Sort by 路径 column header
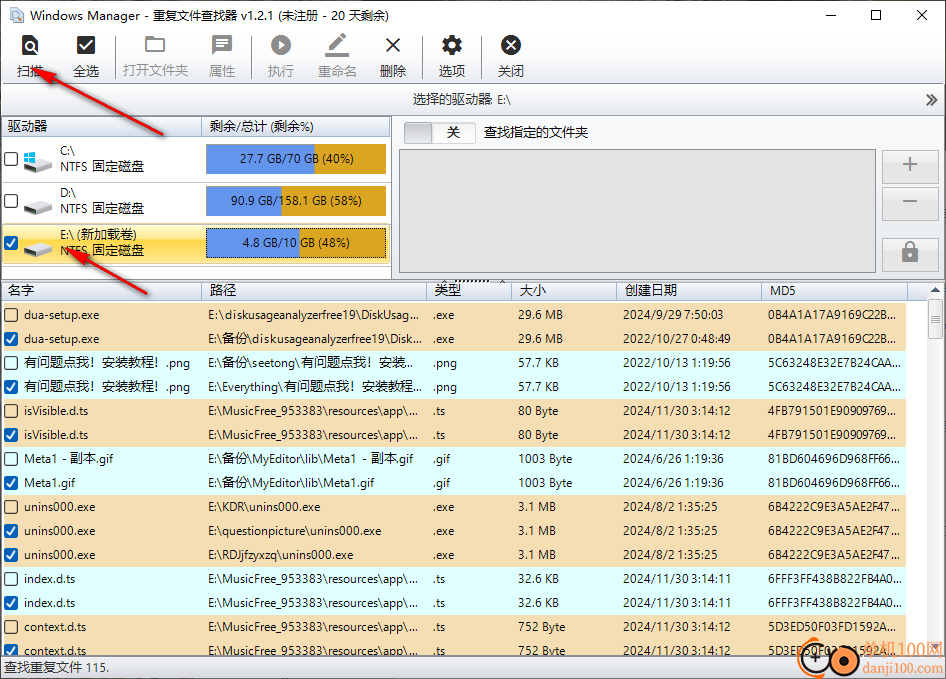This screenshot has height=679, width=946. 314,291
